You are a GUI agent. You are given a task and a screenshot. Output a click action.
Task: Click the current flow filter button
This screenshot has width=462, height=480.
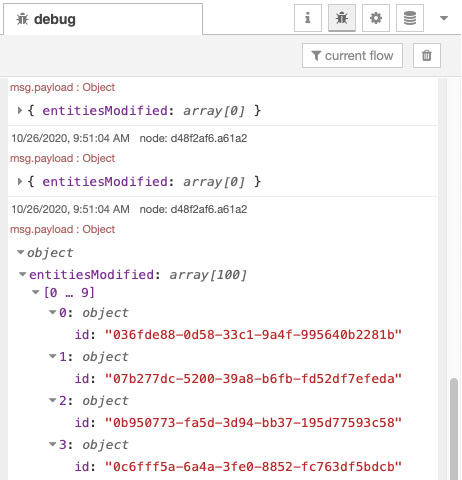[352, 55]
